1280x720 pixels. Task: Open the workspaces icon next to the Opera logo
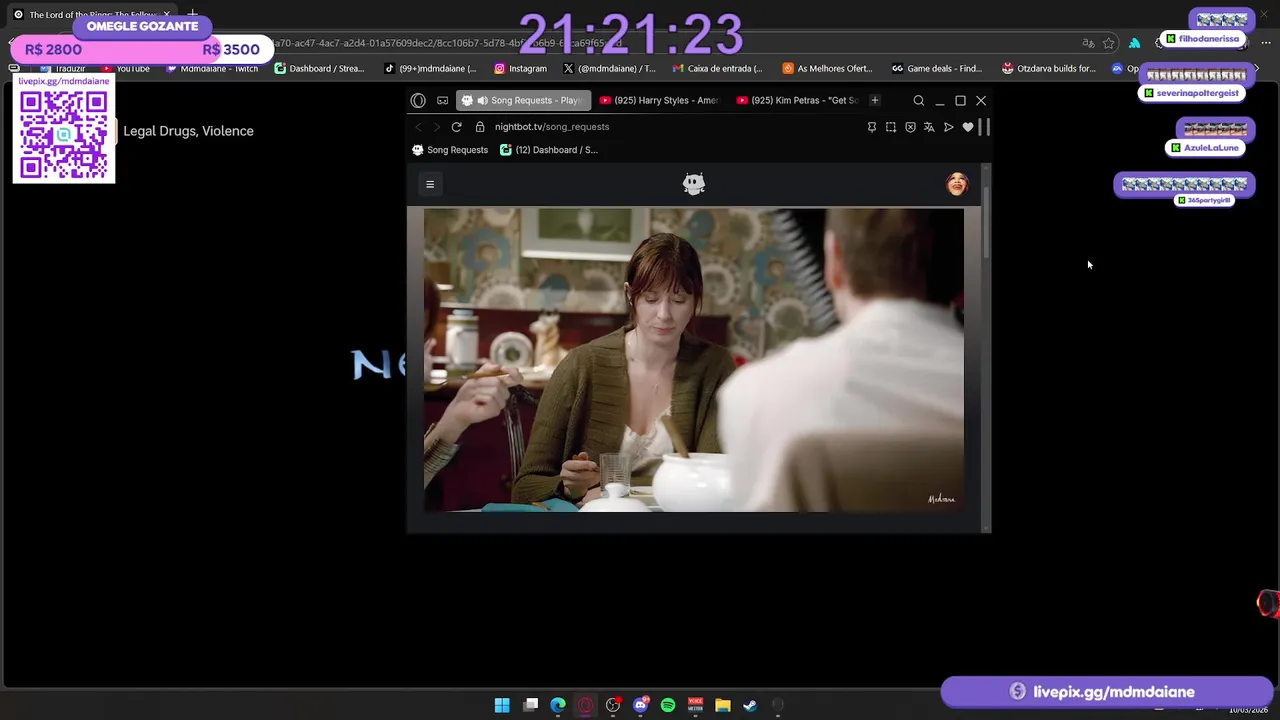pyautogui.click(x=442, y=100)
